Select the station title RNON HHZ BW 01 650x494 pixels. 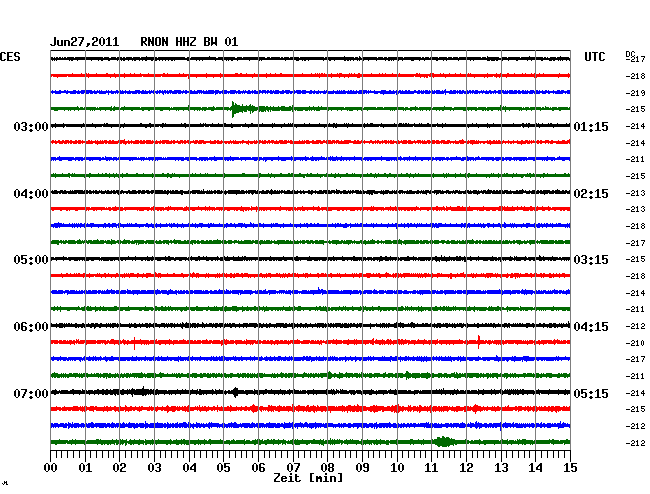point(189,42)
